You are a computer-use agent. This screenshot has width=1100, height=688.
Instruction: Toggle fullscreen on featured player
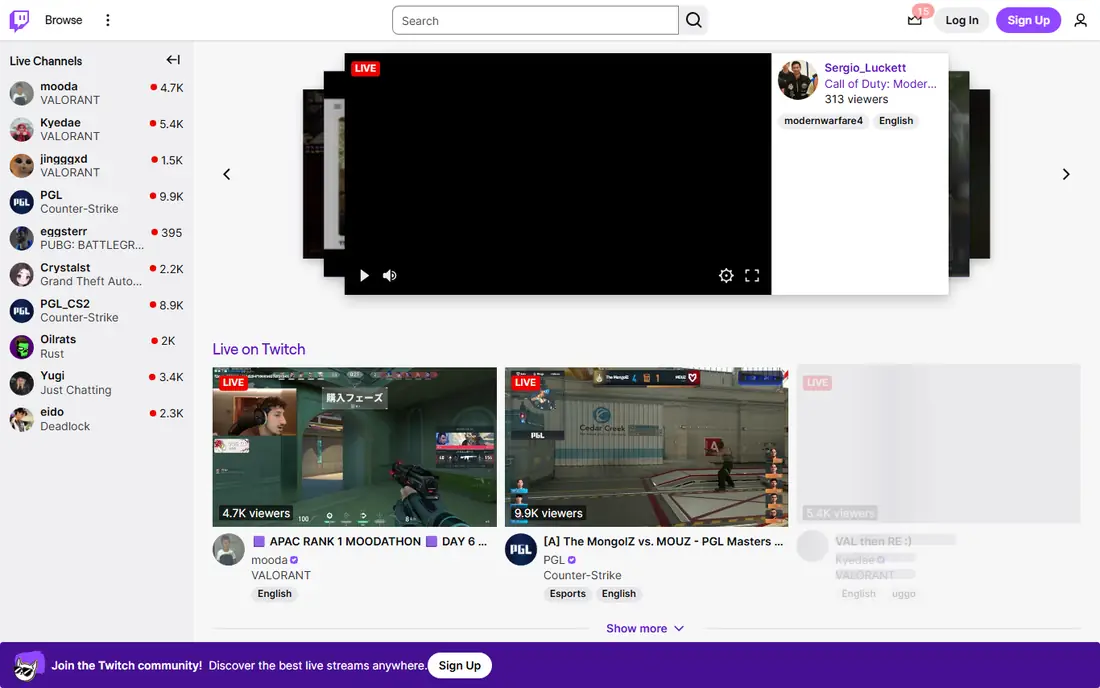pos(752,276)
